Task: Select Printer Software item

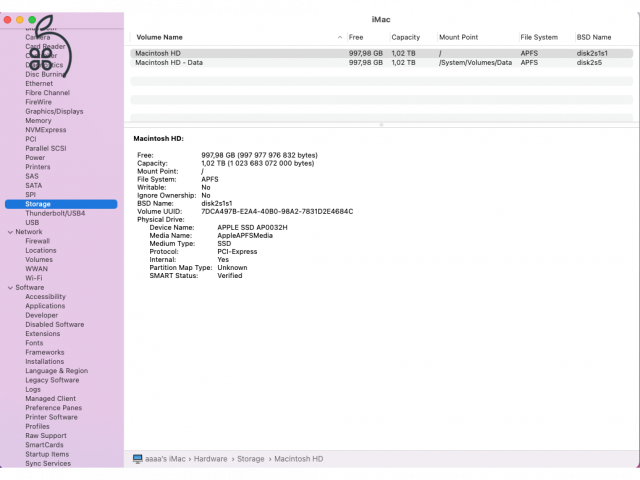Action: pos(51,417)
